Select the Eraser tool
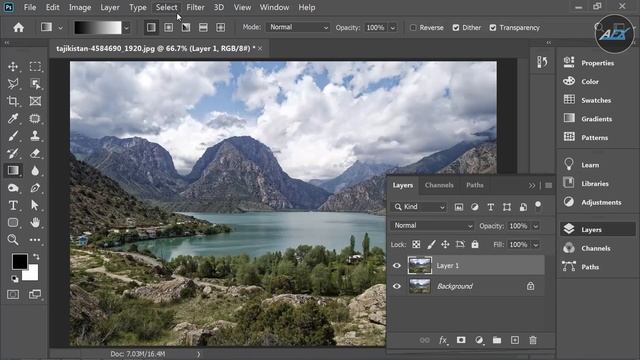This screenshot has height=360, width=640. 35,153
